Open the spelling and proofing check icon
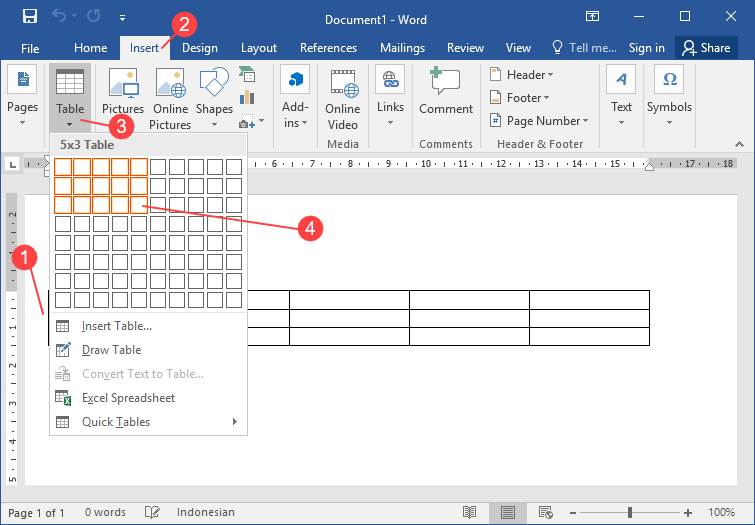This screenshot has width=755, height=525. (152, 512)
